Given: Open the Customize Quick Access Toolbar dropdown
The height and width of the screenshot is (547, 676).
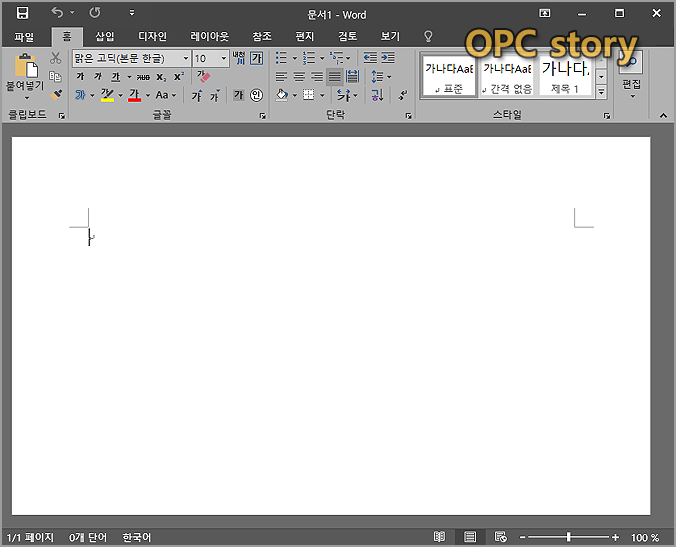Looking at the screenshot, I should tap(132, 13).
